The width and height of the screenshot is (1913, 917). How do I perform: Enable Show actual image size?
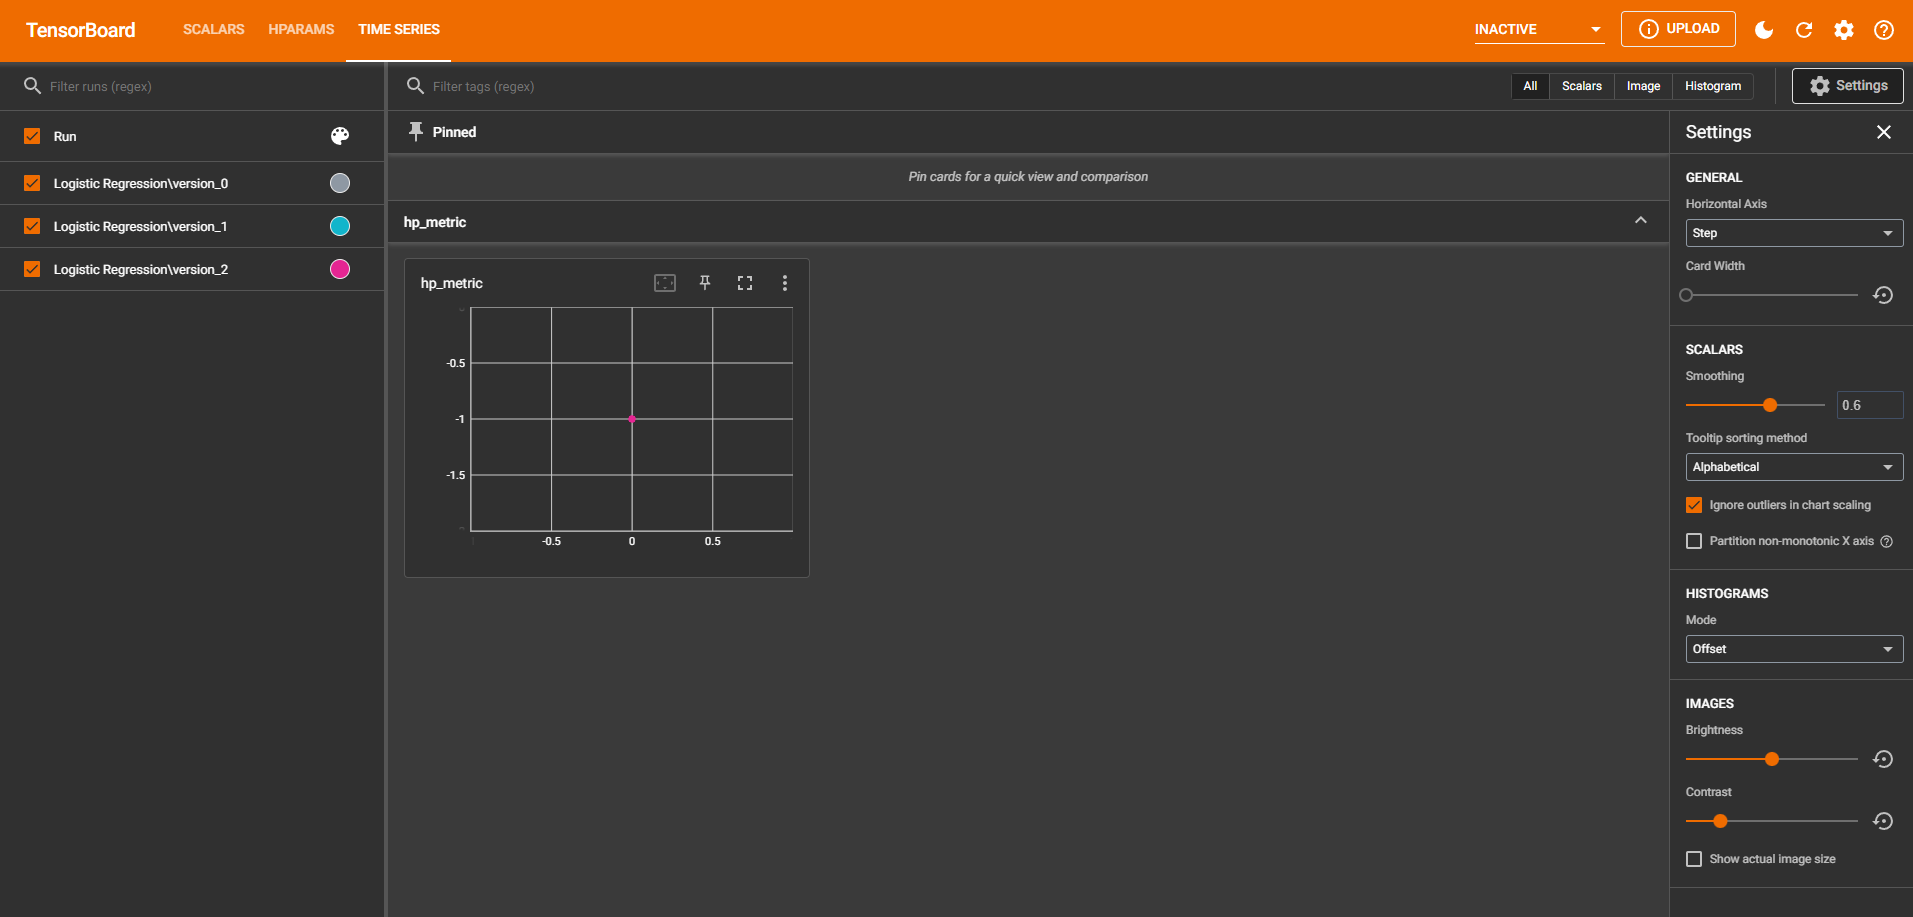(x=1694, y=859)
